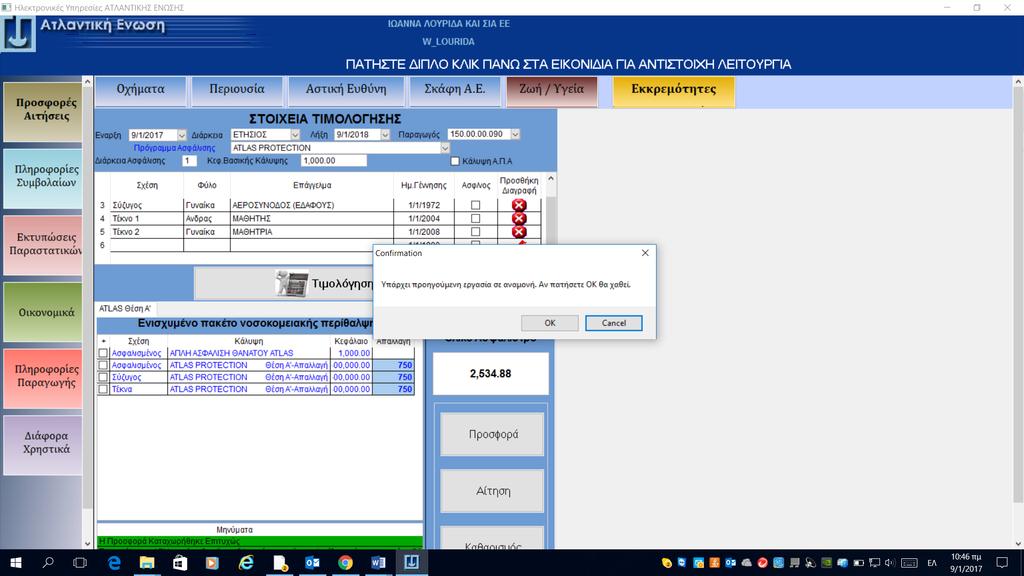Open the Παραγωγός code dropdown

515,134
